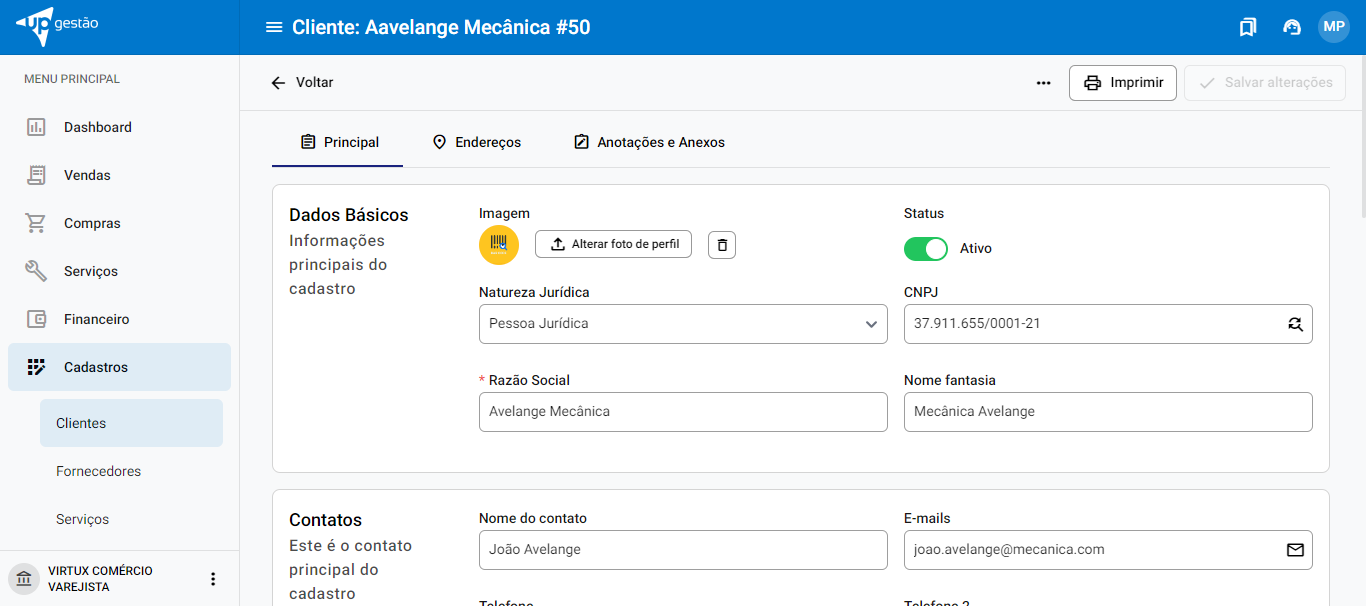Viewport: 1366px width, 606px height.
Task: Open the three-dot more options menu
Action: pos(1043,83)
